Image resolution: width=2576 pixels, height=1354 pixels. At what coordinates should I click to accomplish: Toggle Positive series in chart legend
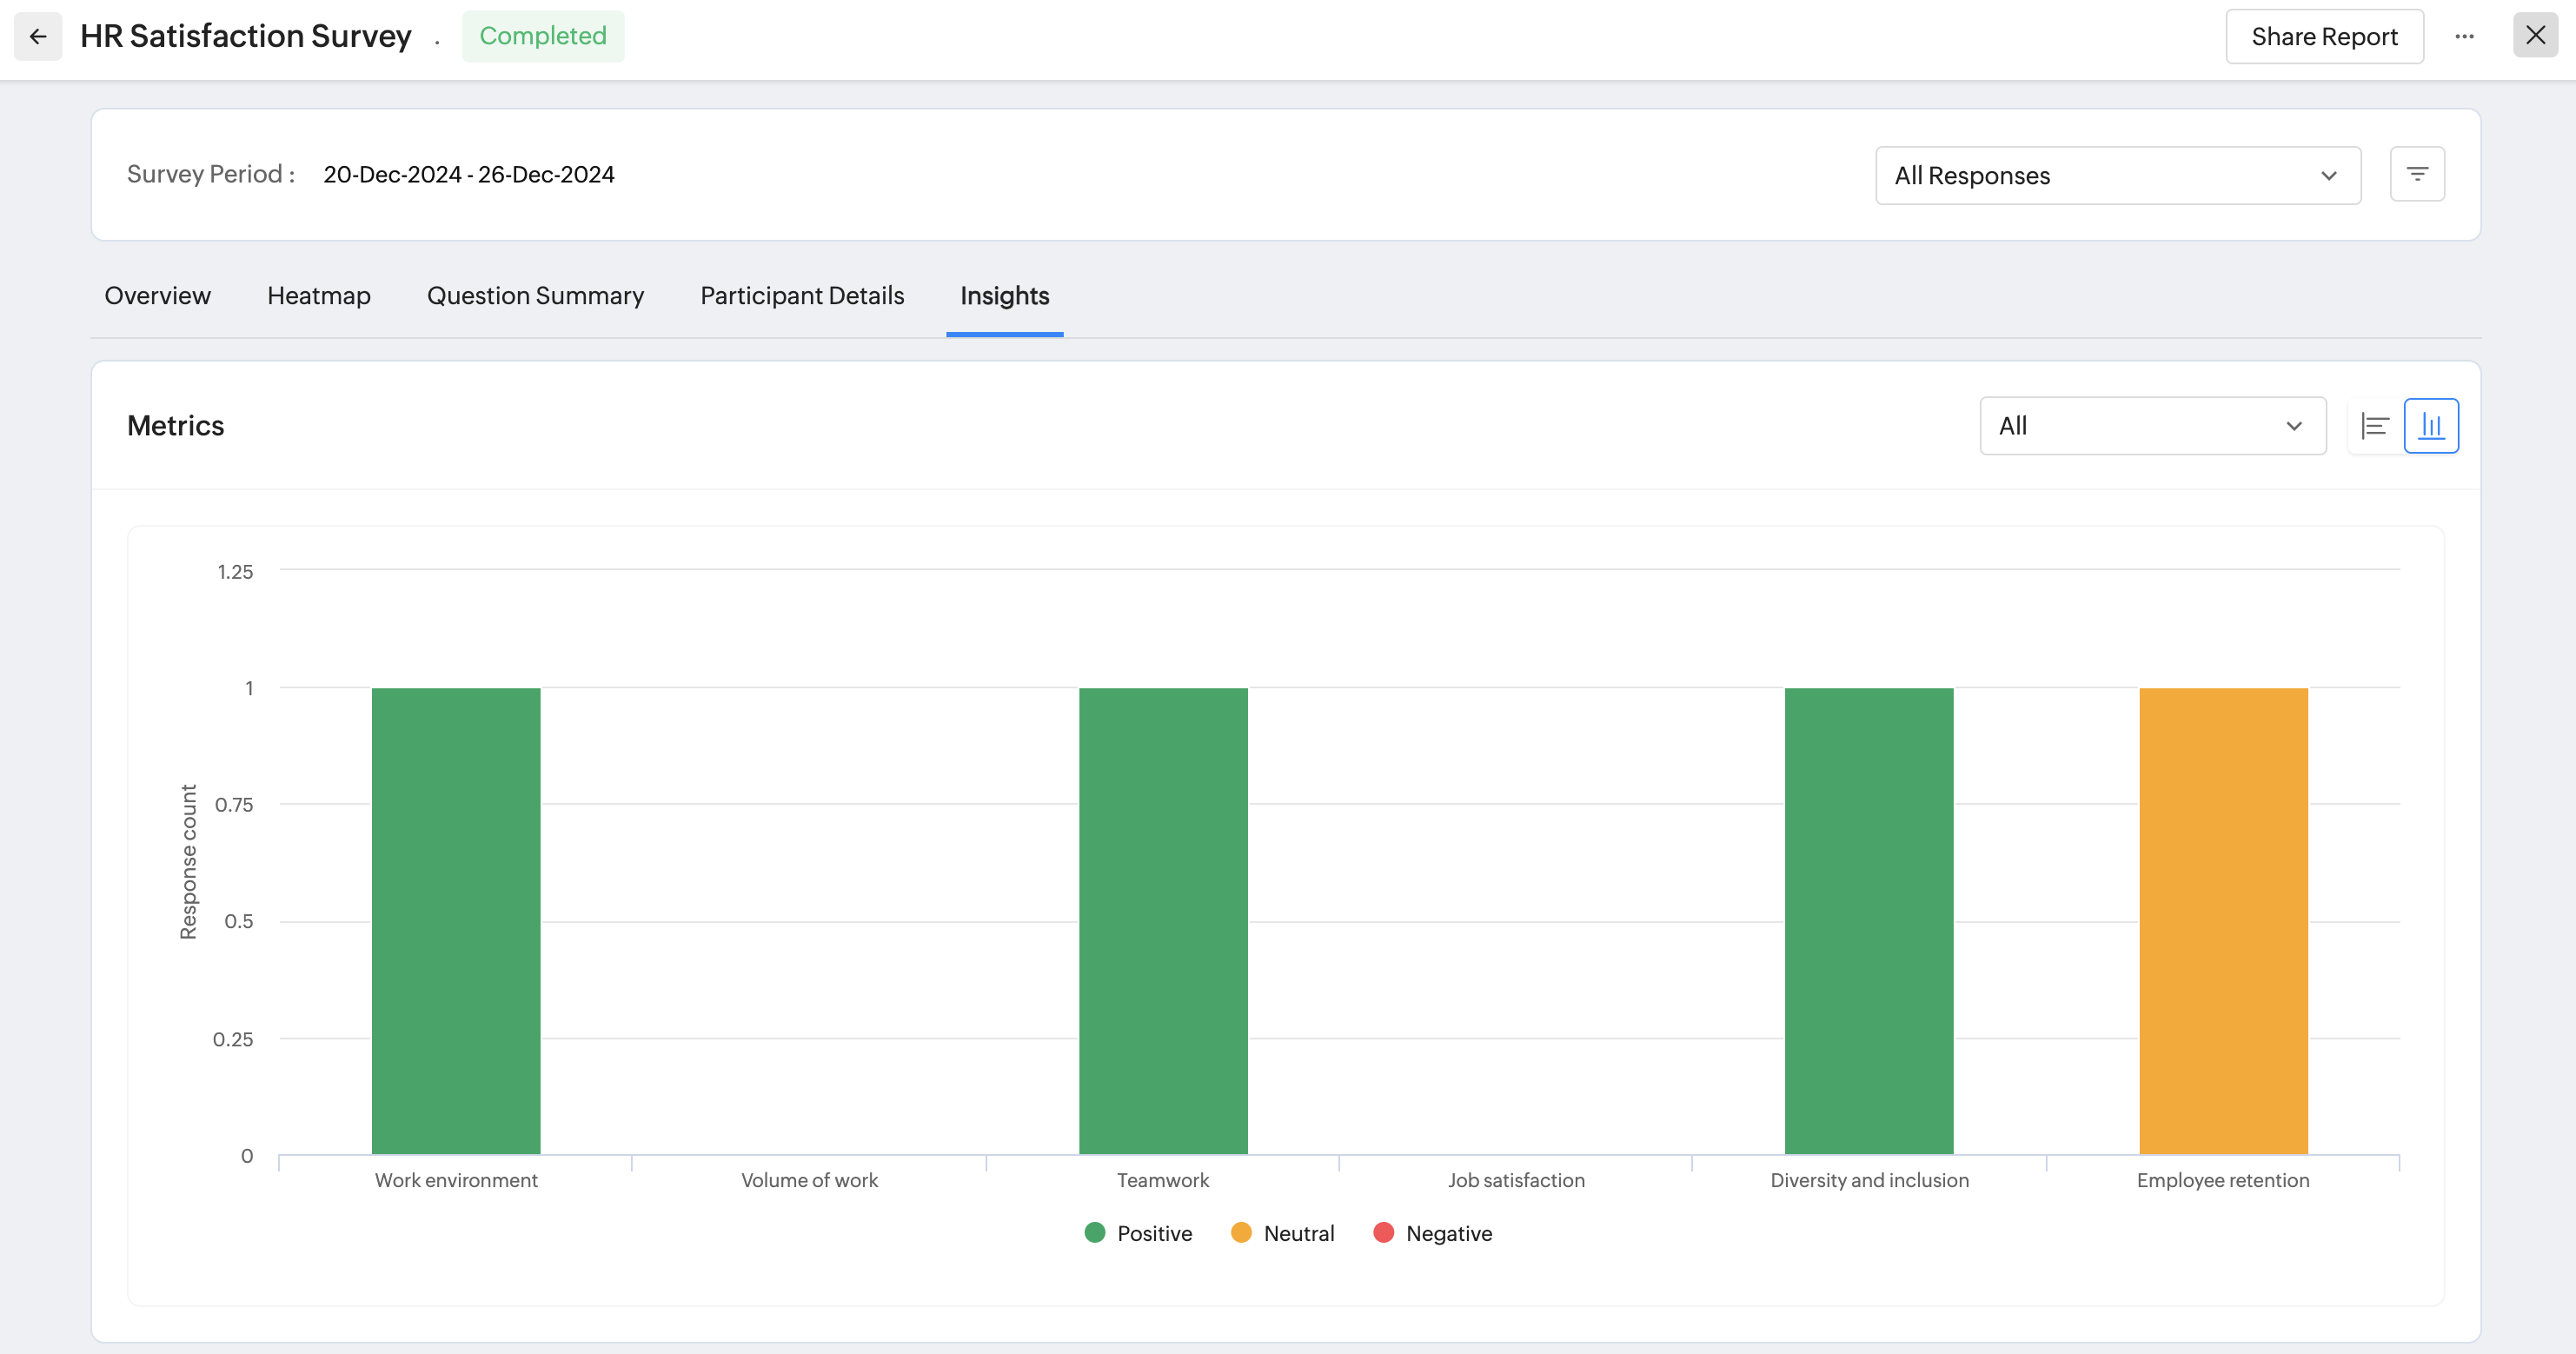tap(1138, 1233)
